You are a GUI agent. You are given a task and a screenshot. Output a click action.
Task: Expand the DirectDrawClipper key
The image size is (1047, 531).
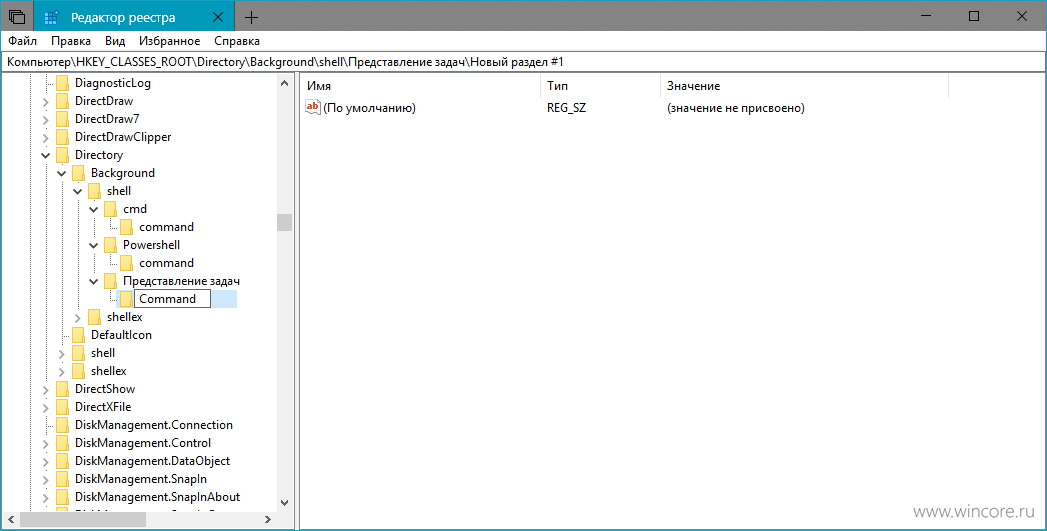tap(45, 138)
